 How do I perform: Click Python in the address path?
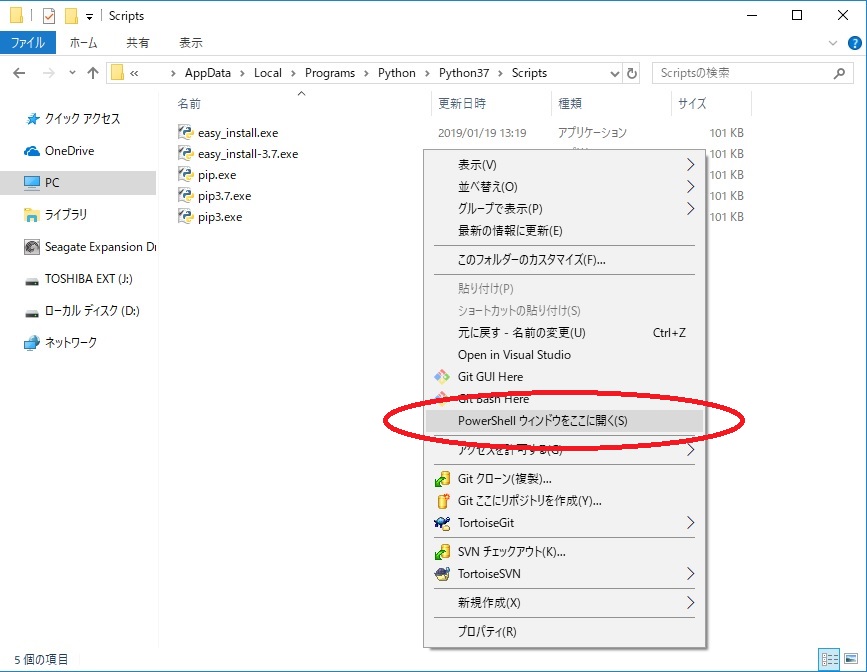(x=396, y=73)
